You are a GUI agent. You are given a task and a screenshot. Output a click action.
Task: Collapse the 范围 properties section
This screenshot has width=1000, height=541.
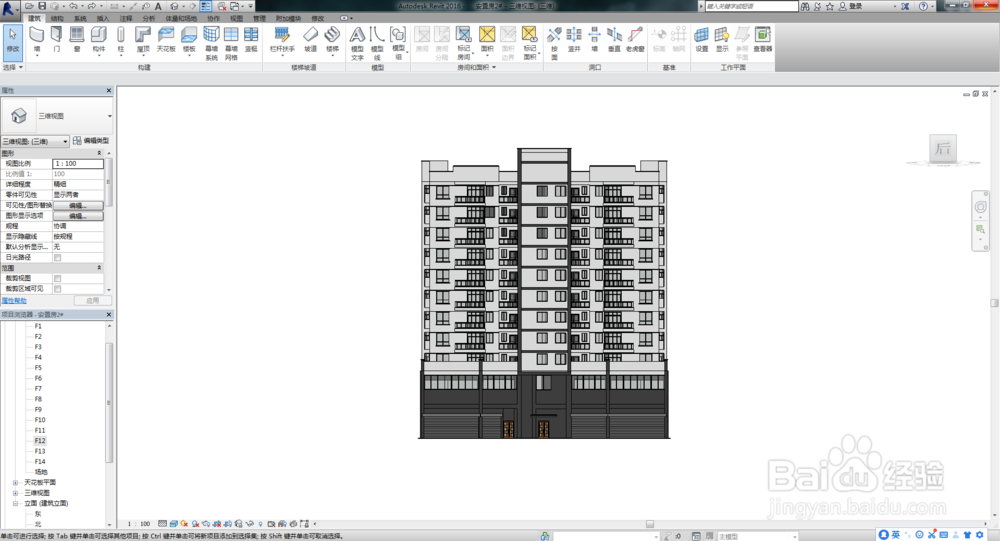99,268
